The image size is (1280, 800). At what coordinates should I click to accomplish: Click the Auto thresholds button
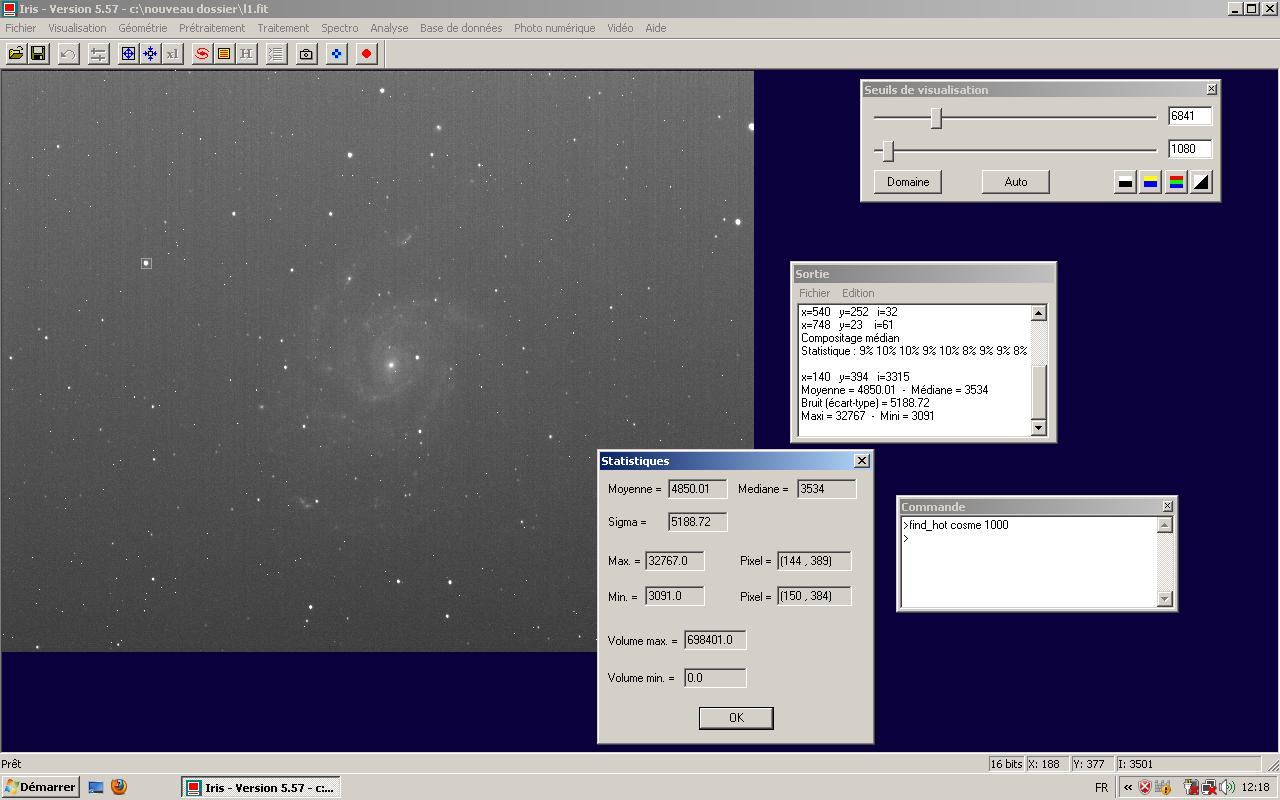coord(1015,181)
